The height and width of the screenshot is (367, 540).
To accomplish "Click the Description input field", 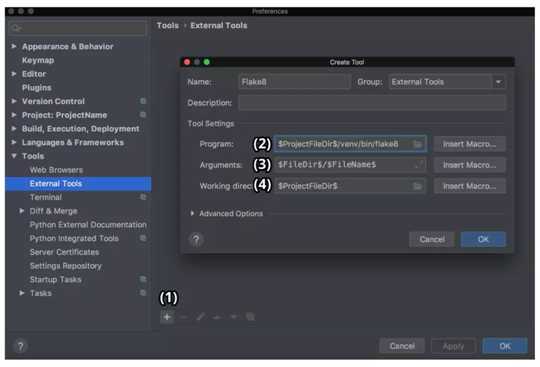I will (x=372, y=103).
